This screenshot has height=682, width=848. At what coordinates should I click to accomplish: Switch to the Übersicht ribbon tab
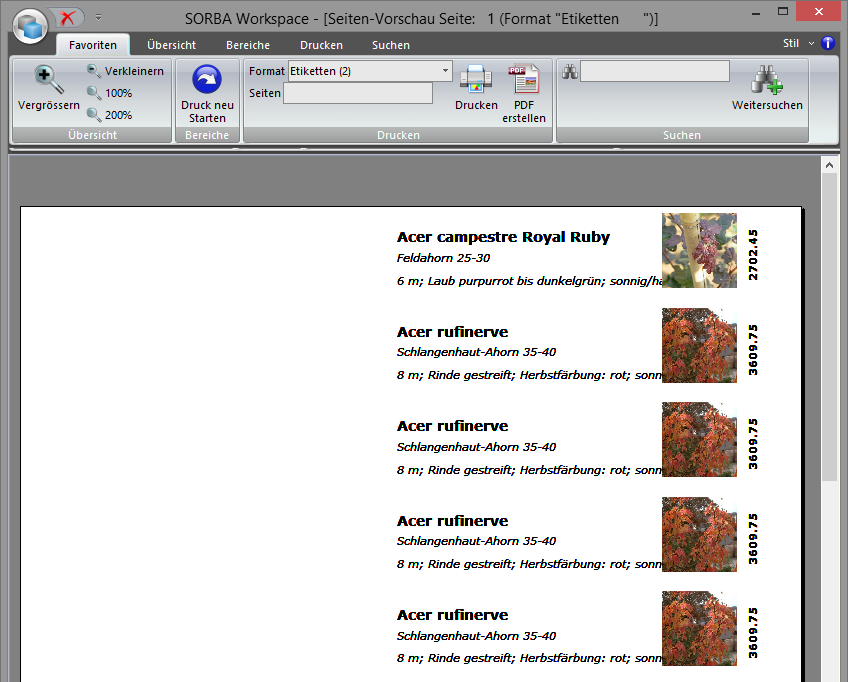[x=171, y=45]
